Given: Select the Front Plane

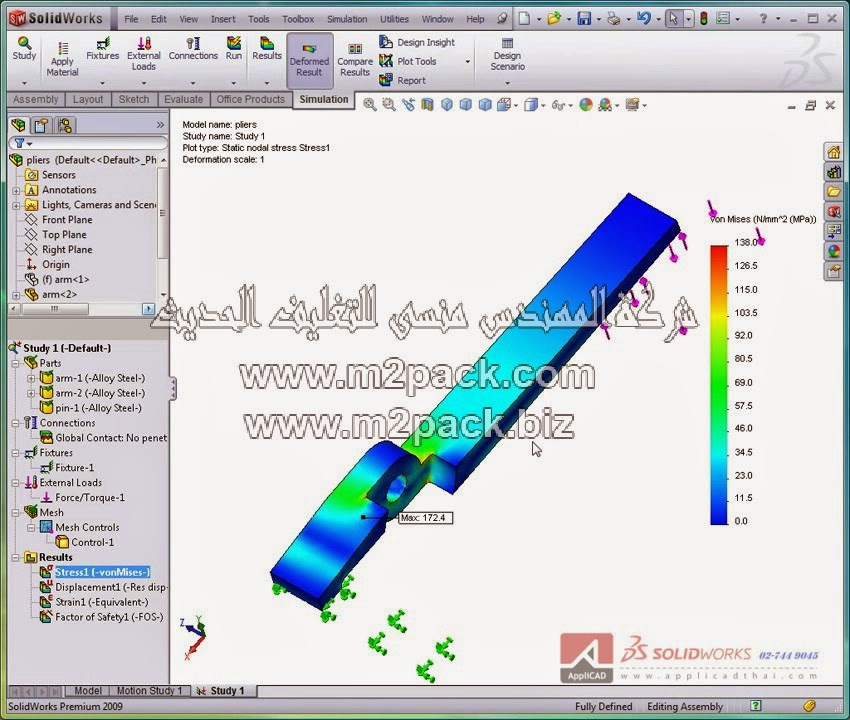Looking at the screenshot, I should coord(59,220).
